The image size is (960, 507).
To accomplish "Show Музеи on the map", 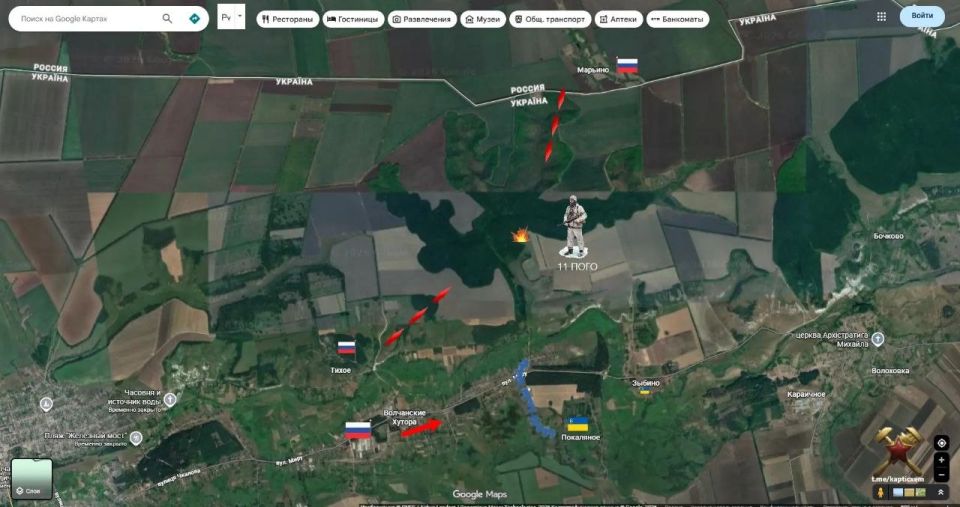I will coord(482,19).
